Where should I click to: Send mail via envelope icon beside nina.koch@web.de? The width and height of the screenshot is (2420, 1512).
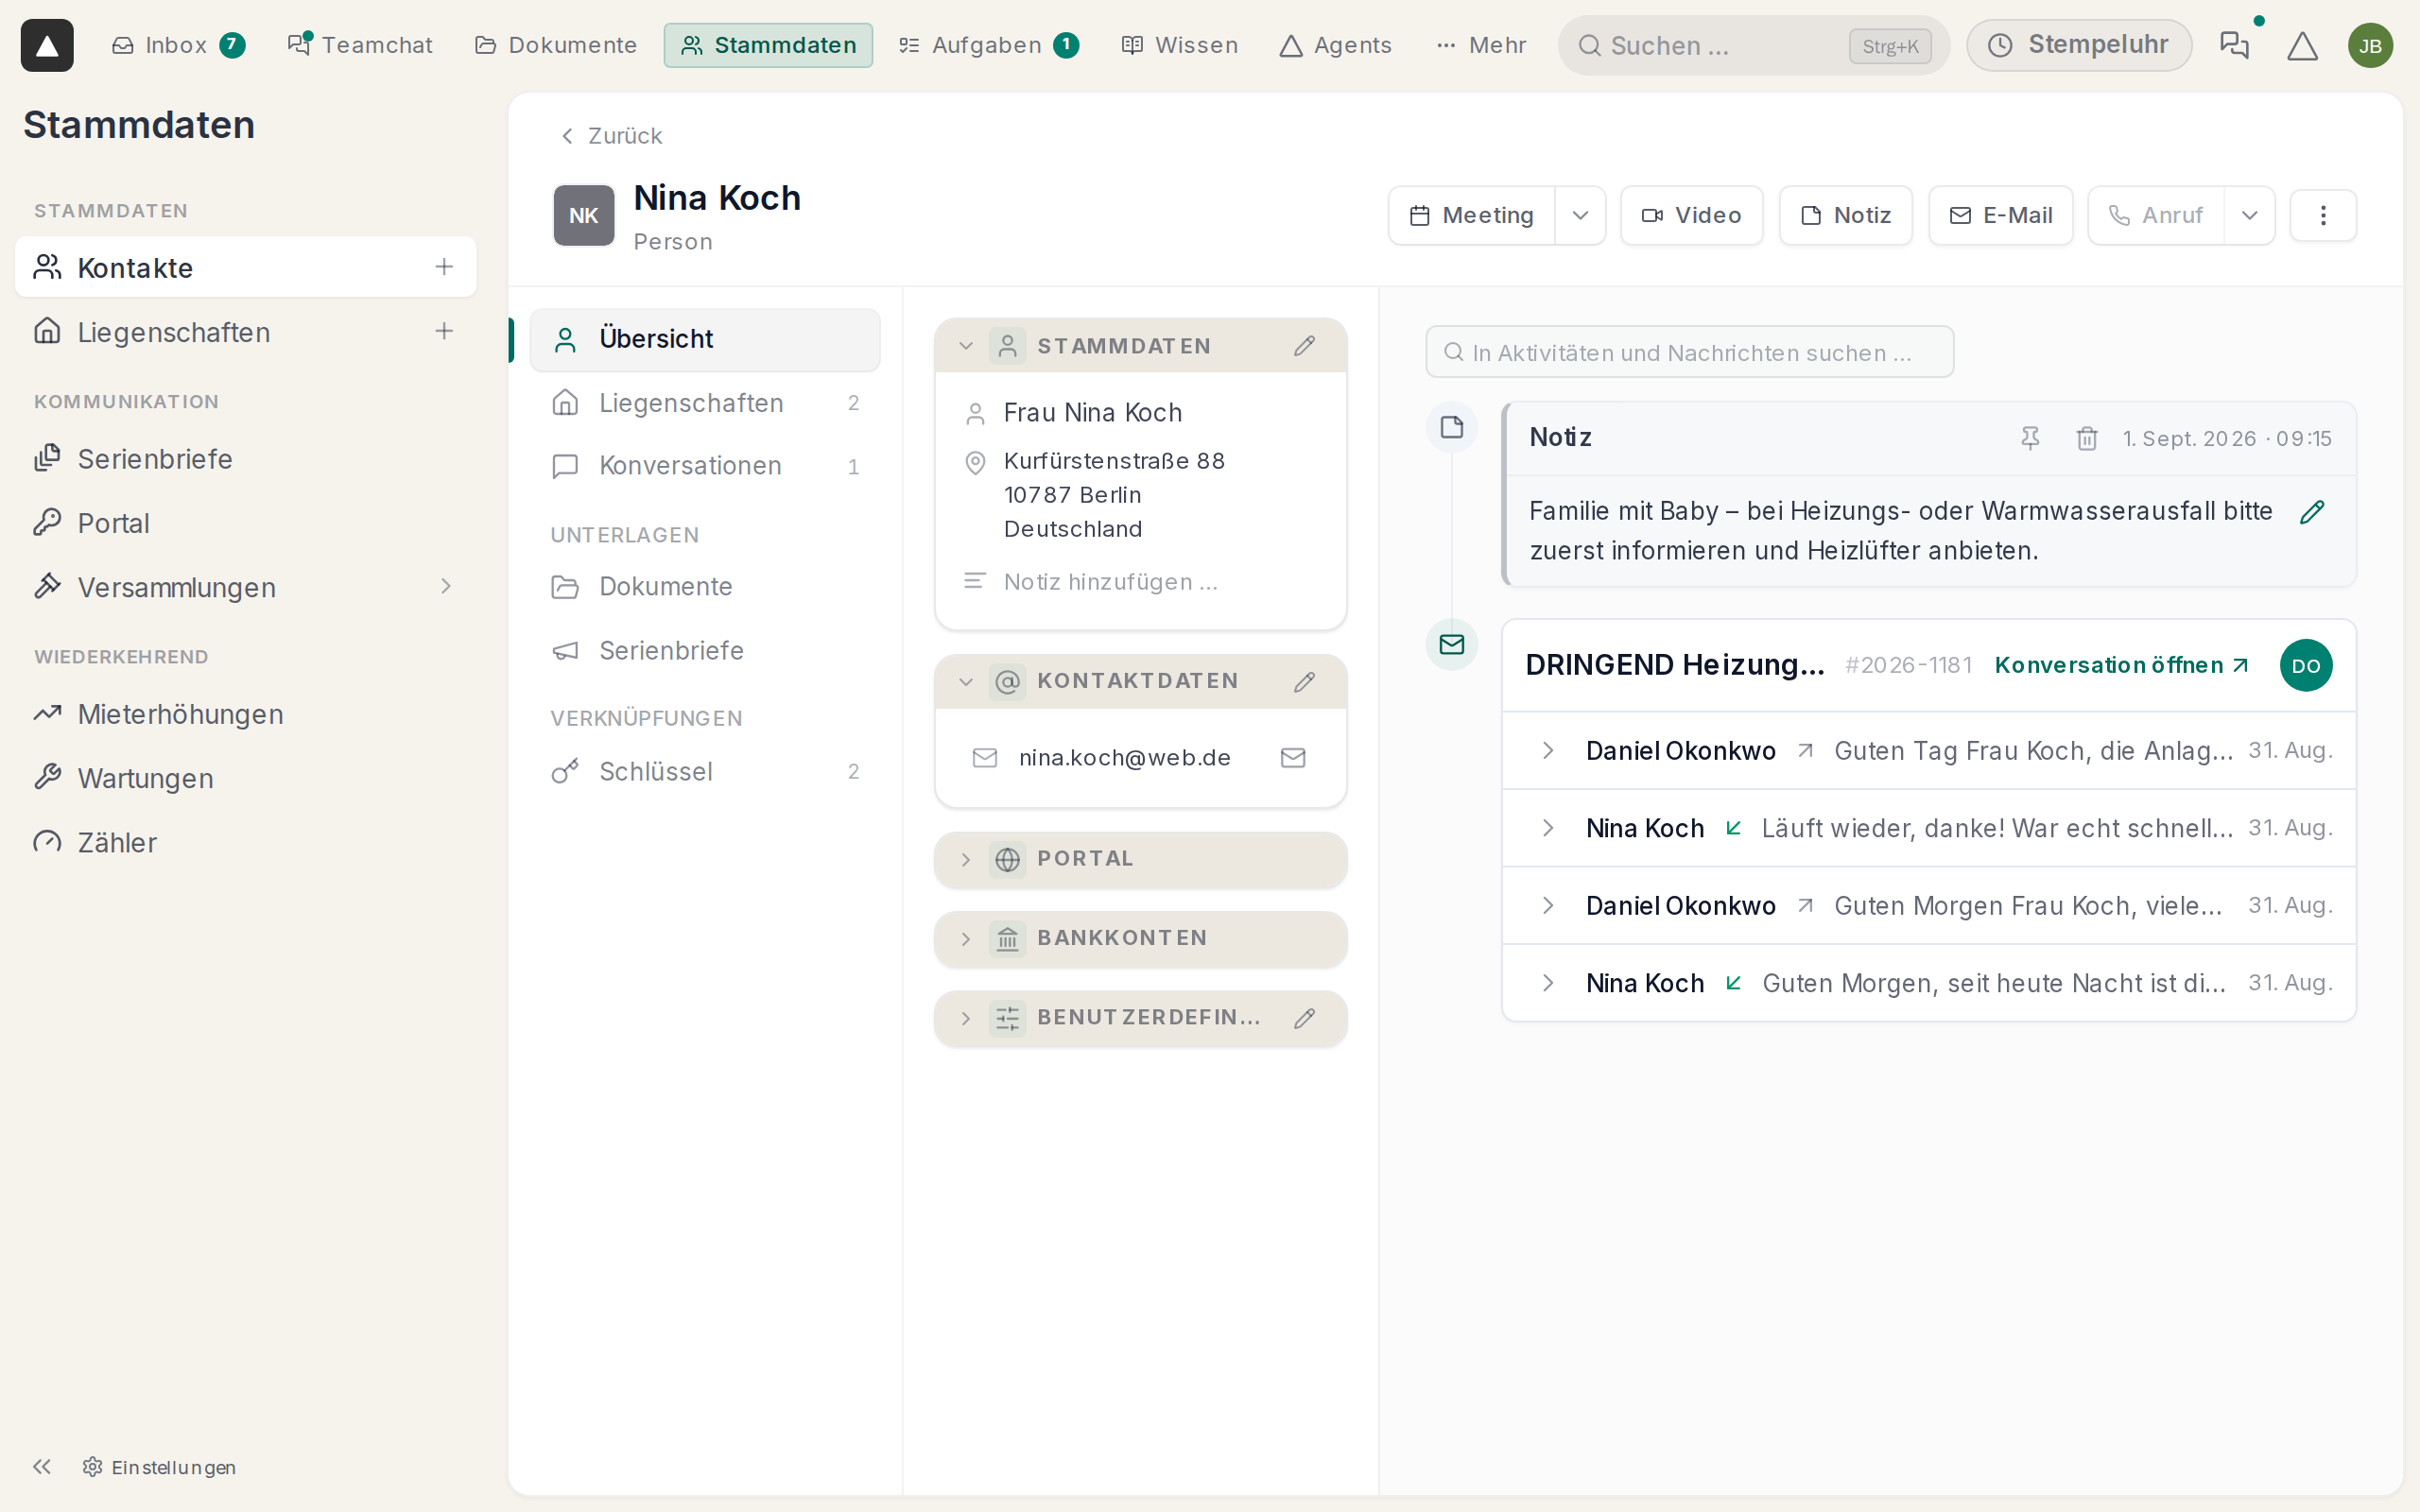[x=1293, y=758]
